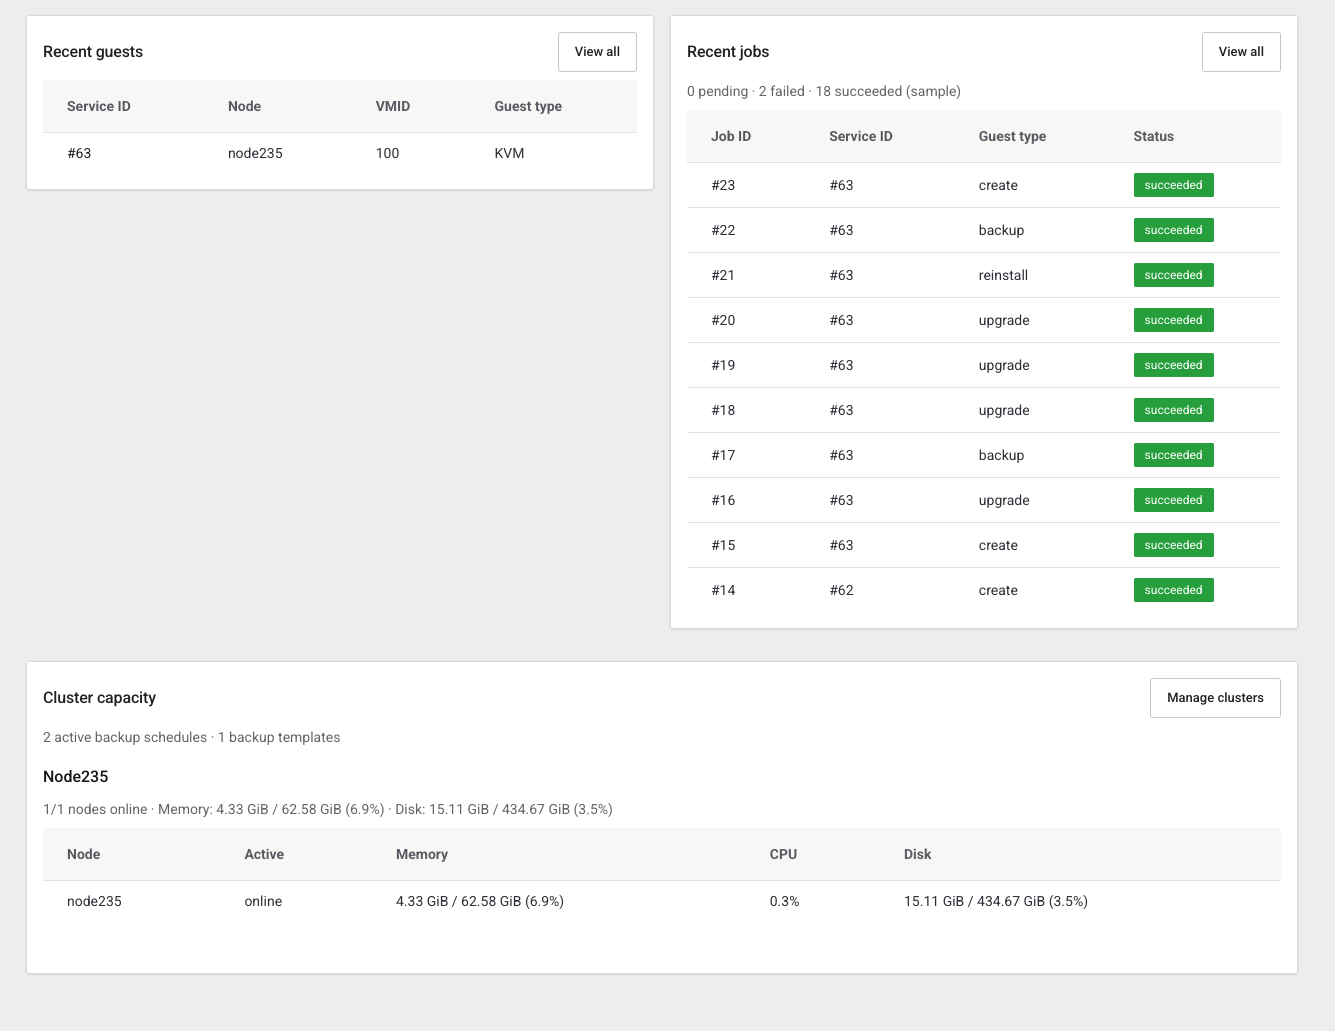Click Memory column header in Cluster capacity

pyautogui.click(x=422, y=854)
